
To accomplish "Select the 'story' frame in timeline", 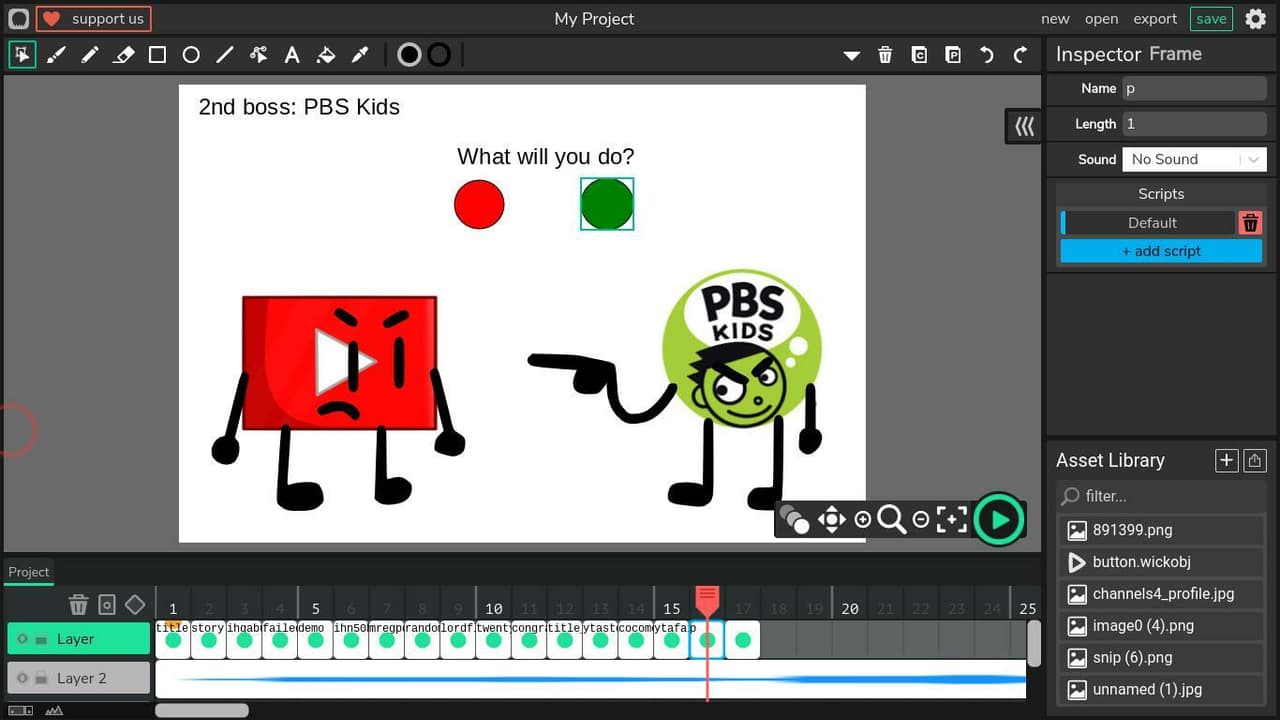I will [208, 639].
